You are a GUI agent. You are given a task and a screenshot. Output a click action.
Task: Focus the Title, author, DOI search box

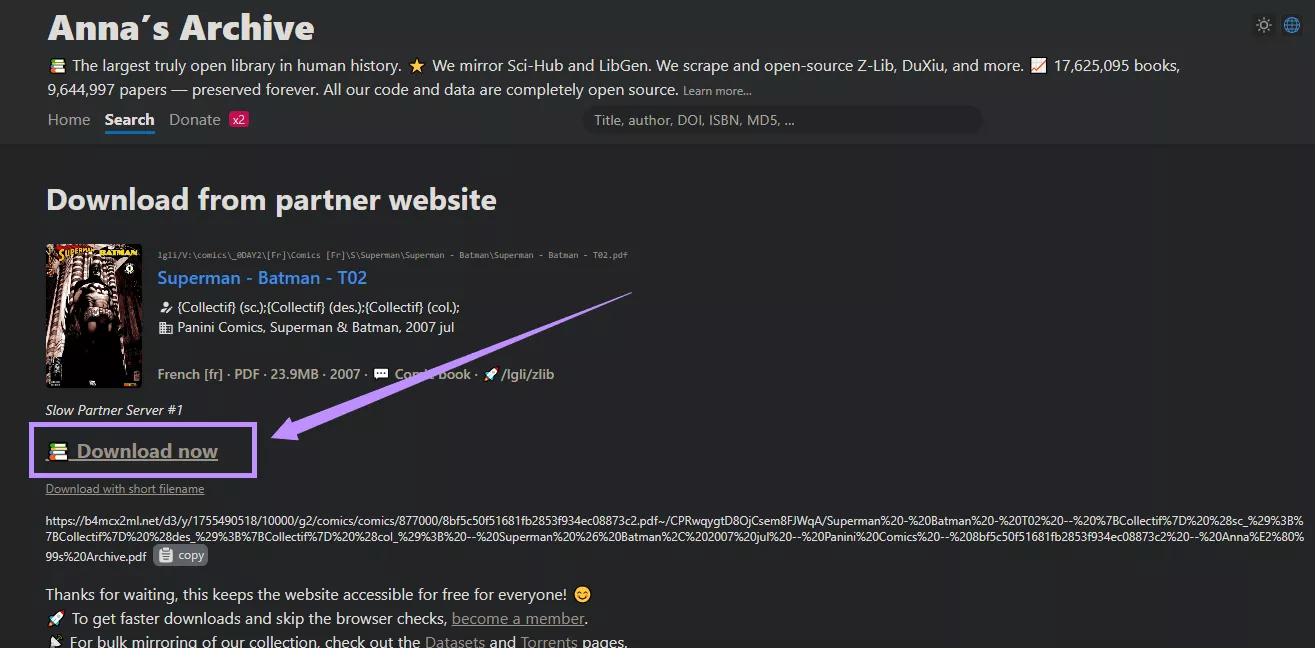point(782,120)
